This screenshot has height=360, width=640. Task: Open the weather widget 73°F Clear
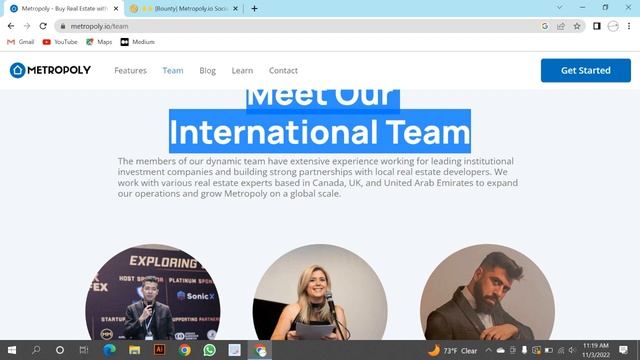tap(453, 351)
